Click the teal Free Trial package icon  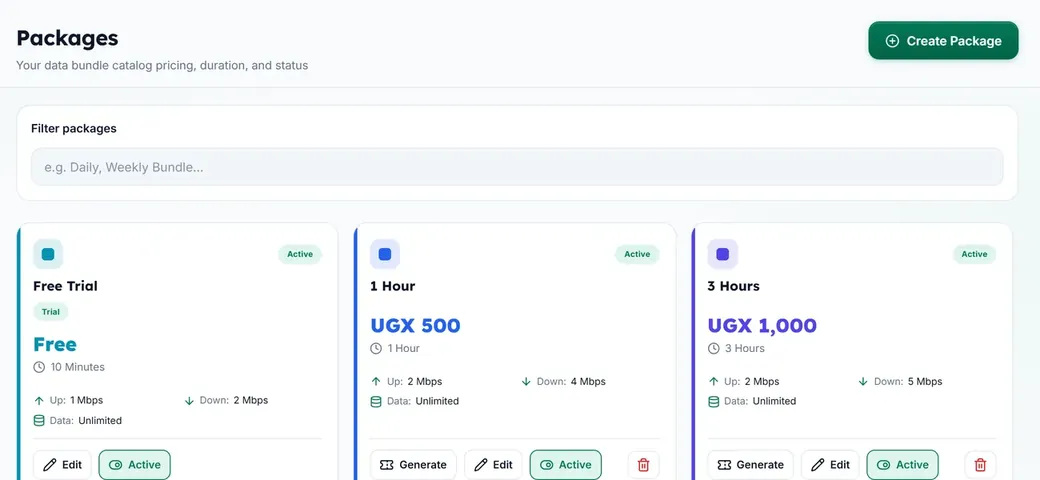(x=48, y=254)
